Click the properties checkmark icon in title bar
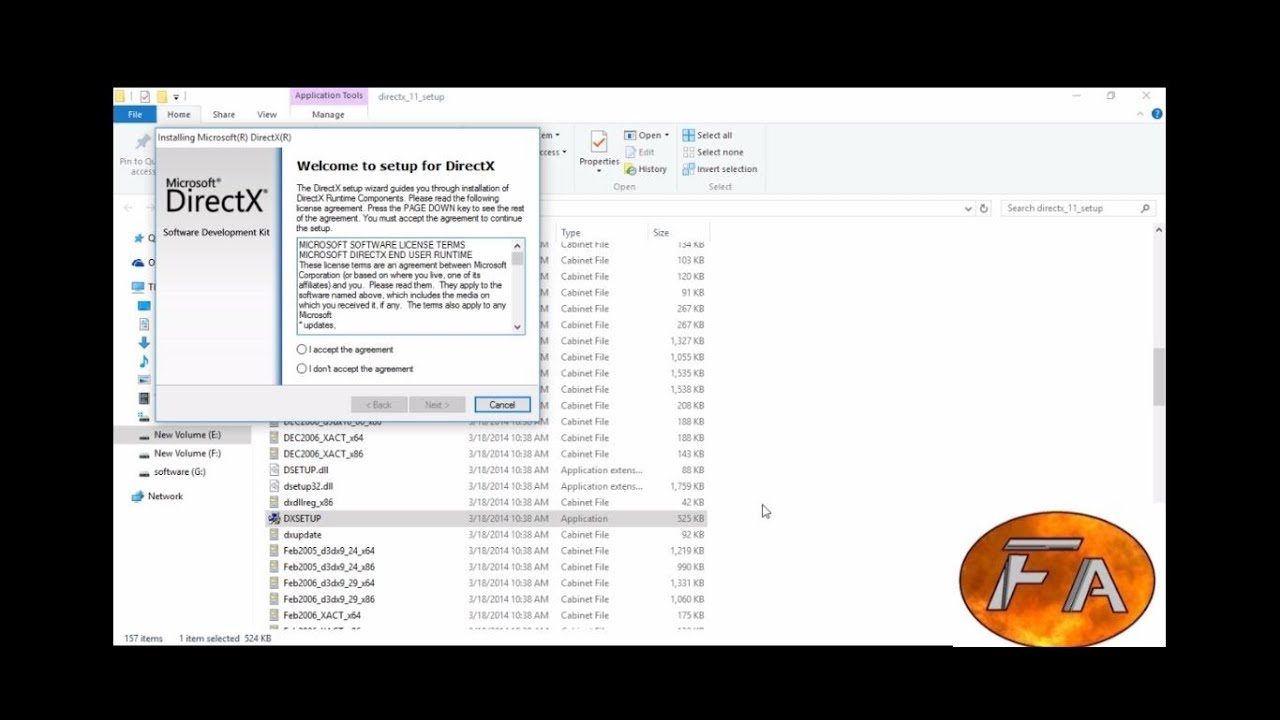 (x=145, y=97)
